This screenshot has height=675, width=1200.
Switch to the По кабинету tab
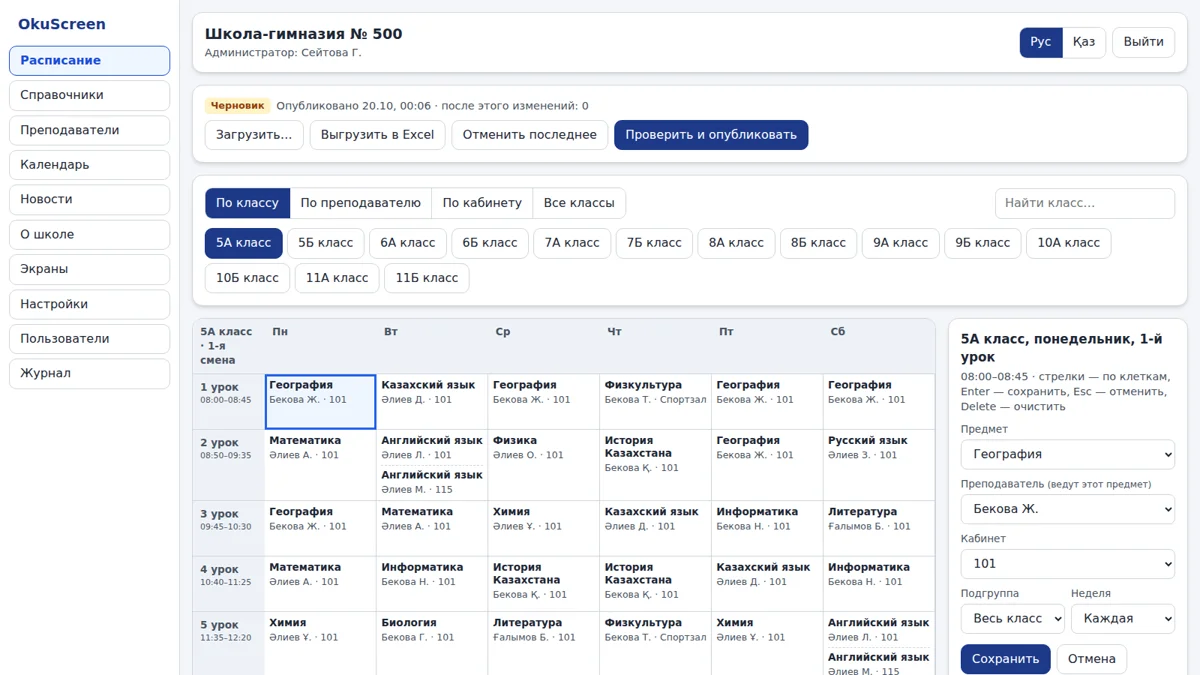(482, 203)
